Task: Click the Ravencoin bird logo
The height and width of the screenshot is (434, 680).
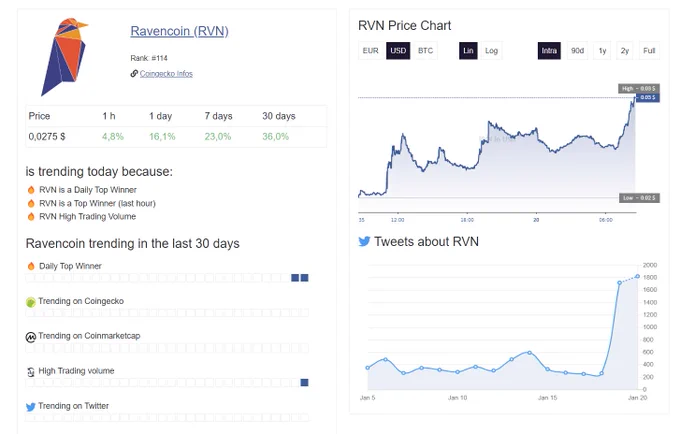Action: coord(64,57)
